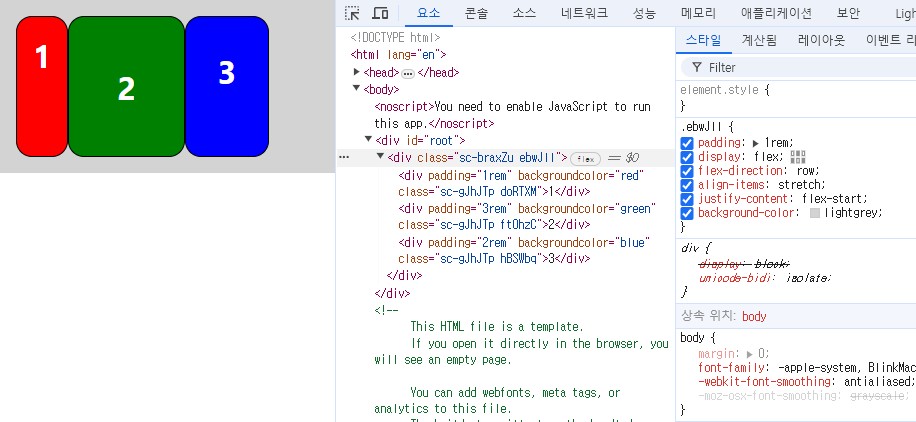Screen dimensions: 916x422
Task: Click the blue box labeled 3
Action: tap(227, 87)
